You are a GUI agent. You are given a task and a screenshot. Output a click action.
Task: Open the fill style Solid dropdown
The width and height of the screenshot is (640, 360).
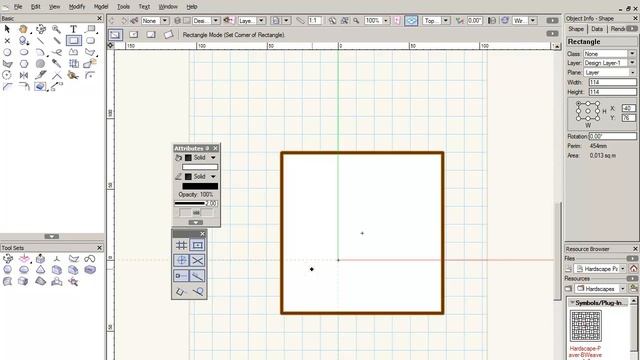[213, 158]
